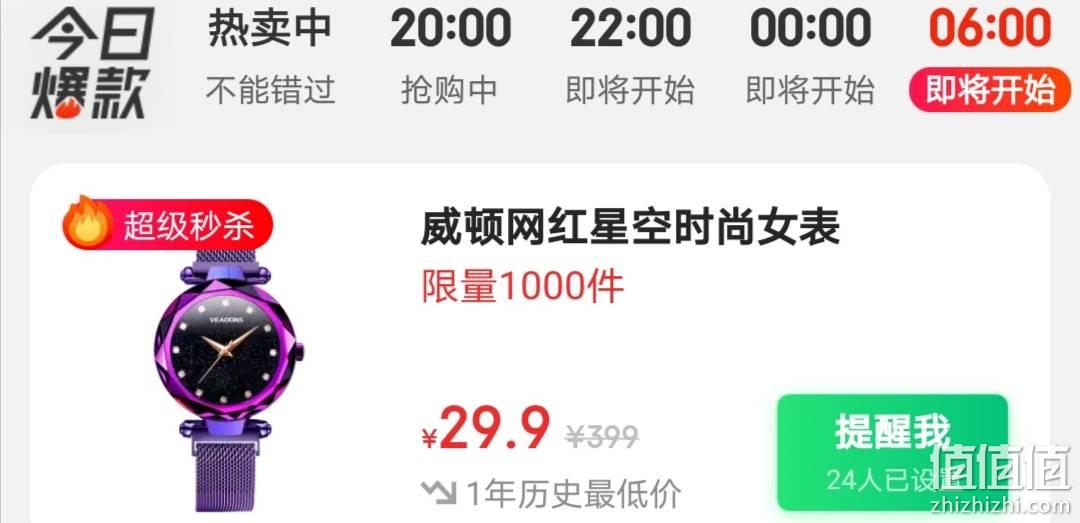Tap the 今日爆款 logo
The width and height of the screenshot is (1080, 523).
click(x=92, y=63)
